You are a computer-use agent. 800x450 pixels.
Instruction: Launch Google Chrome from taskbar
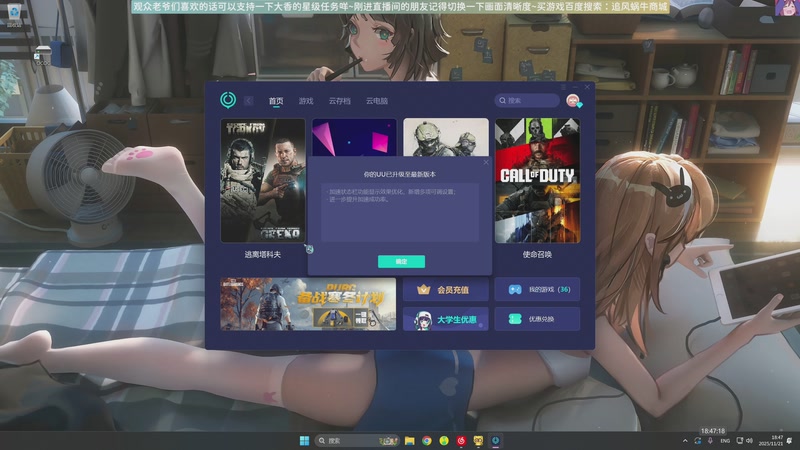click(427, 441)
